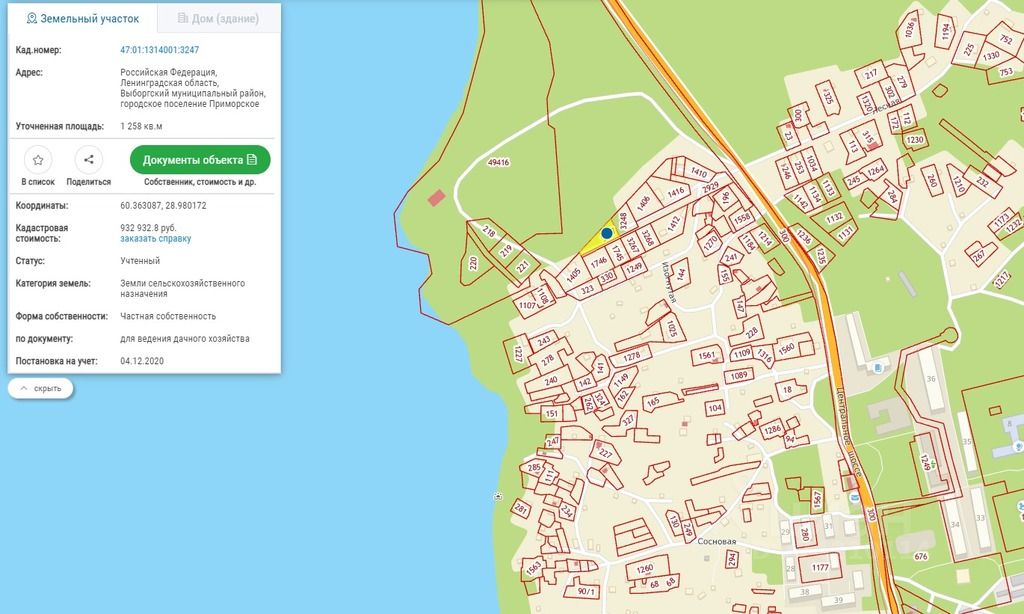Select map parcel labeled 1278

click(x=632, y=357)
